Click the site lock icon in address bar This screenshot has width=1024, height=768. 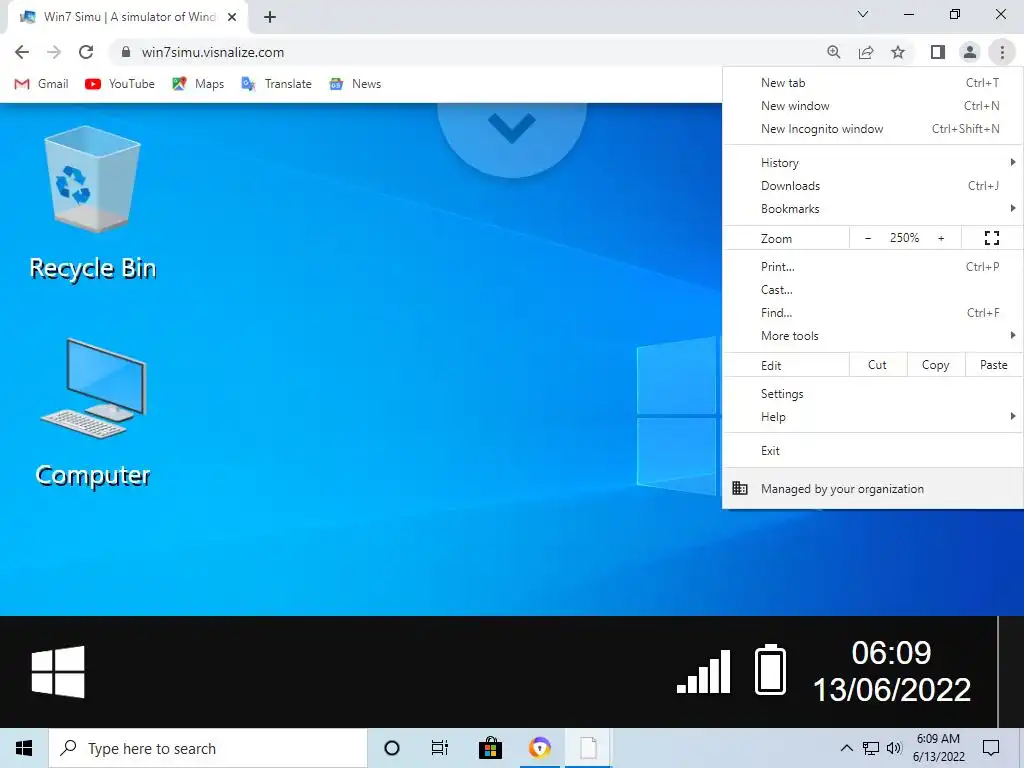(126, 52)
